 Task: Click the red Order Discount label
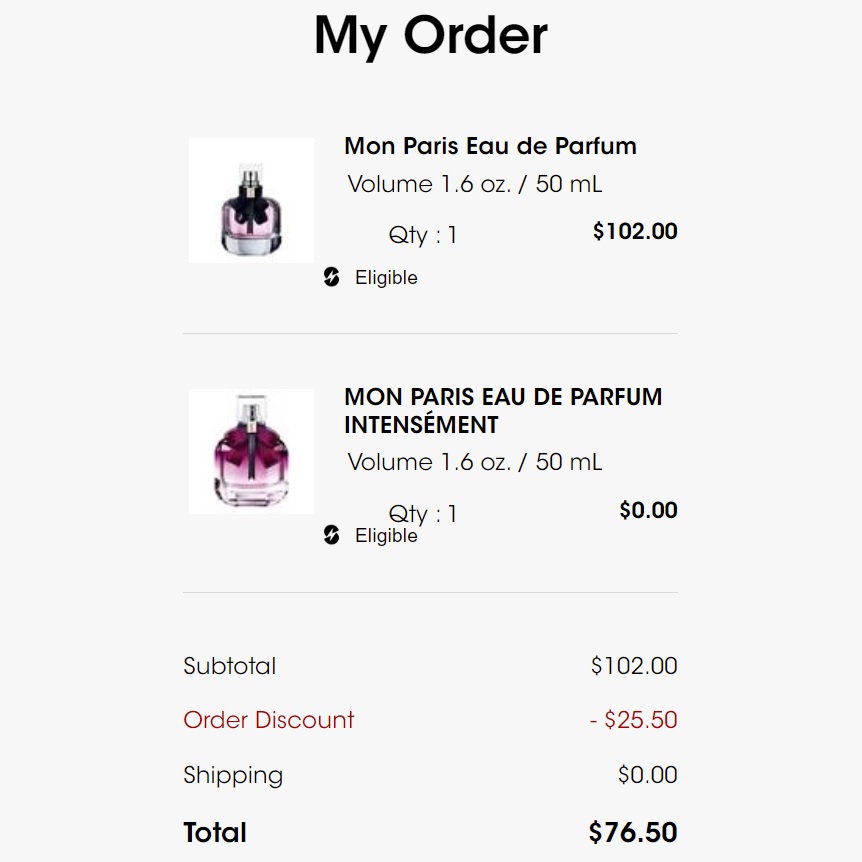(269, 720)
